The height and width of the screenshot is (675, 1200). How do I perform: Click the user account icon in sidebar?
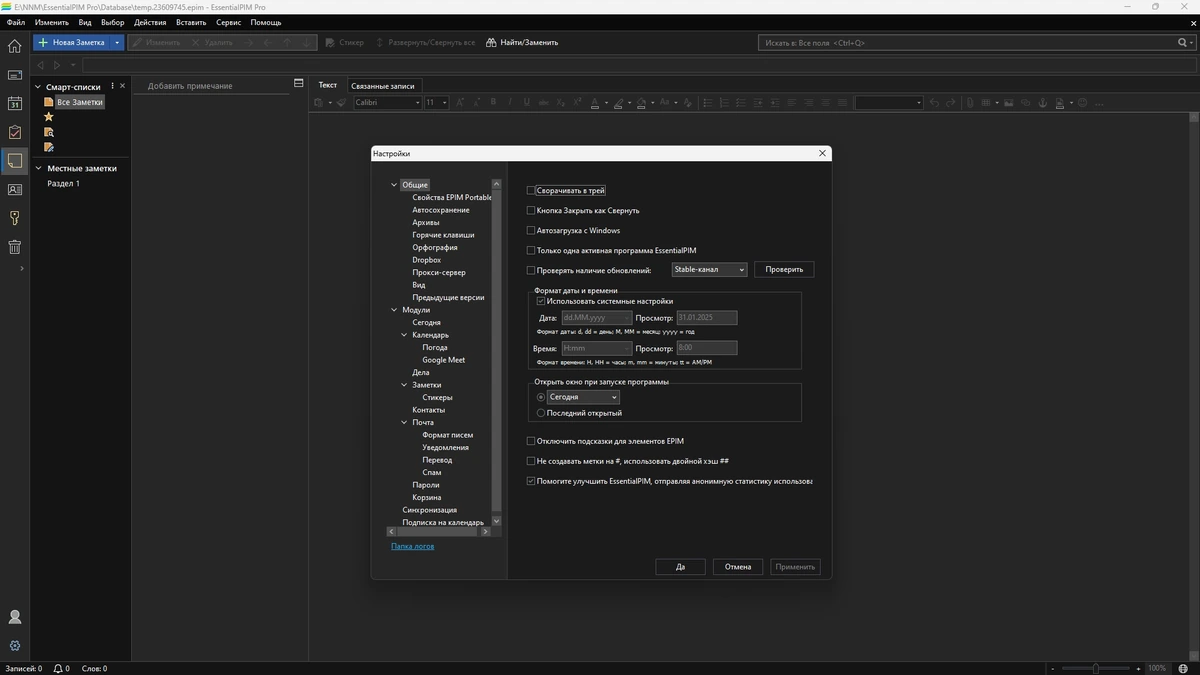[14, 617]
